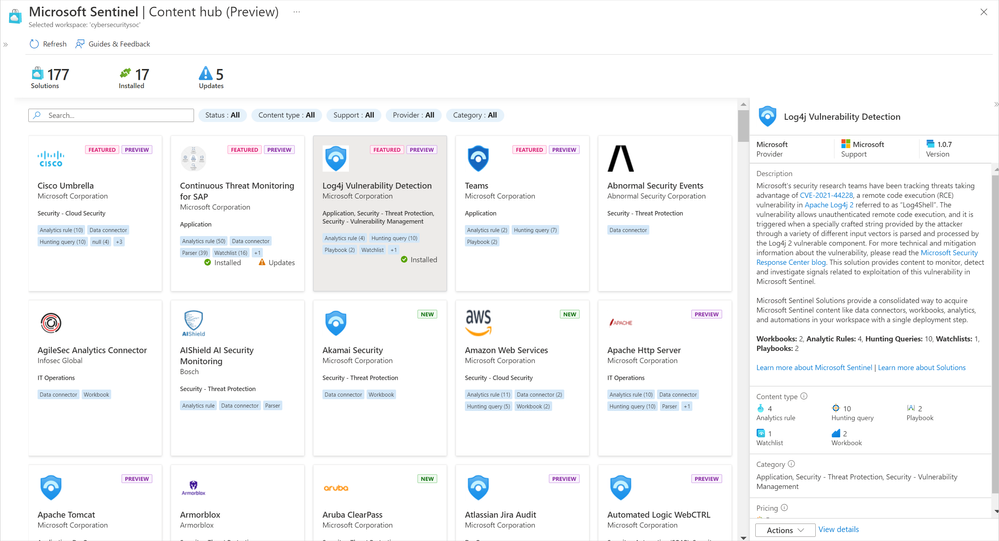This screenshot has width=999, height=541.
Task: Click the Armorblox card title
Action: pyautogui.click(x=200, y=514)
